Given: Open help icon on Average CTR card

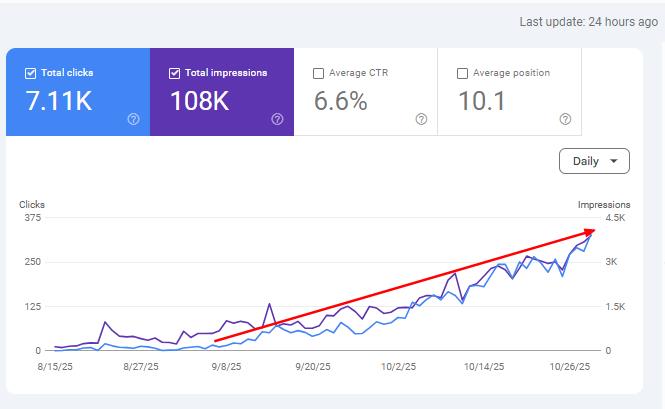Looking at the screenshot, I should pyautogui.click(x=421, y=119).
